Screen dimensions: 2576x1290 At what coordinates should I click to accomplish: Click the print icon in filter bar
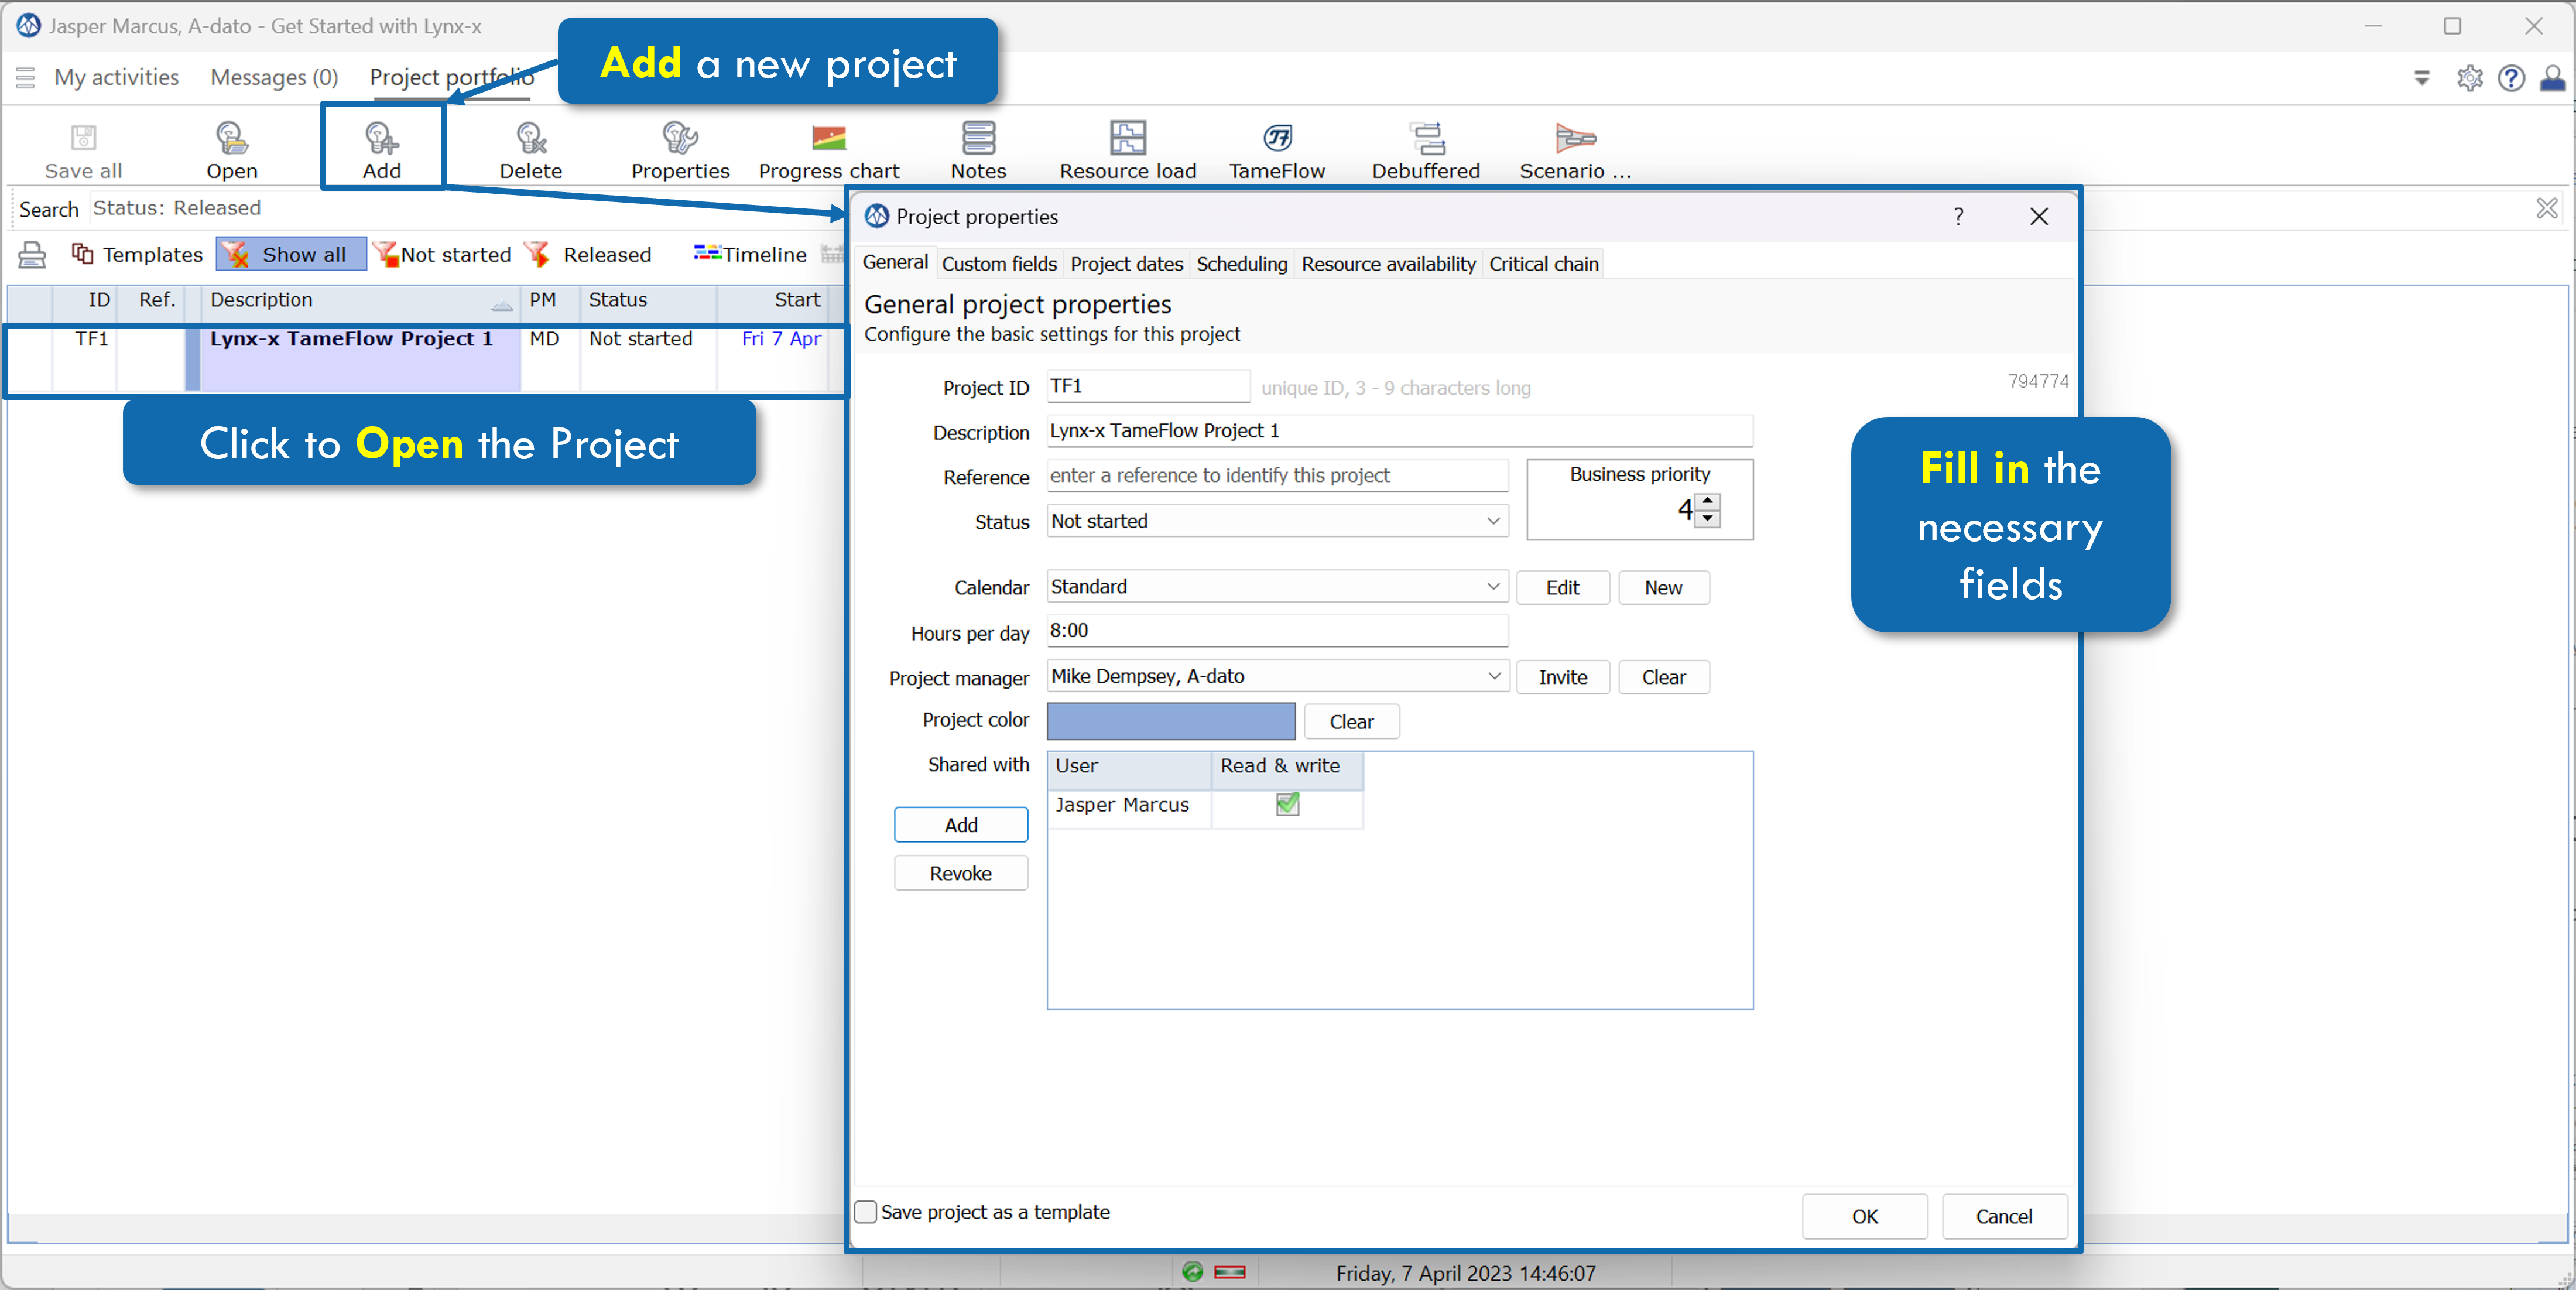(x=32, y=255)
